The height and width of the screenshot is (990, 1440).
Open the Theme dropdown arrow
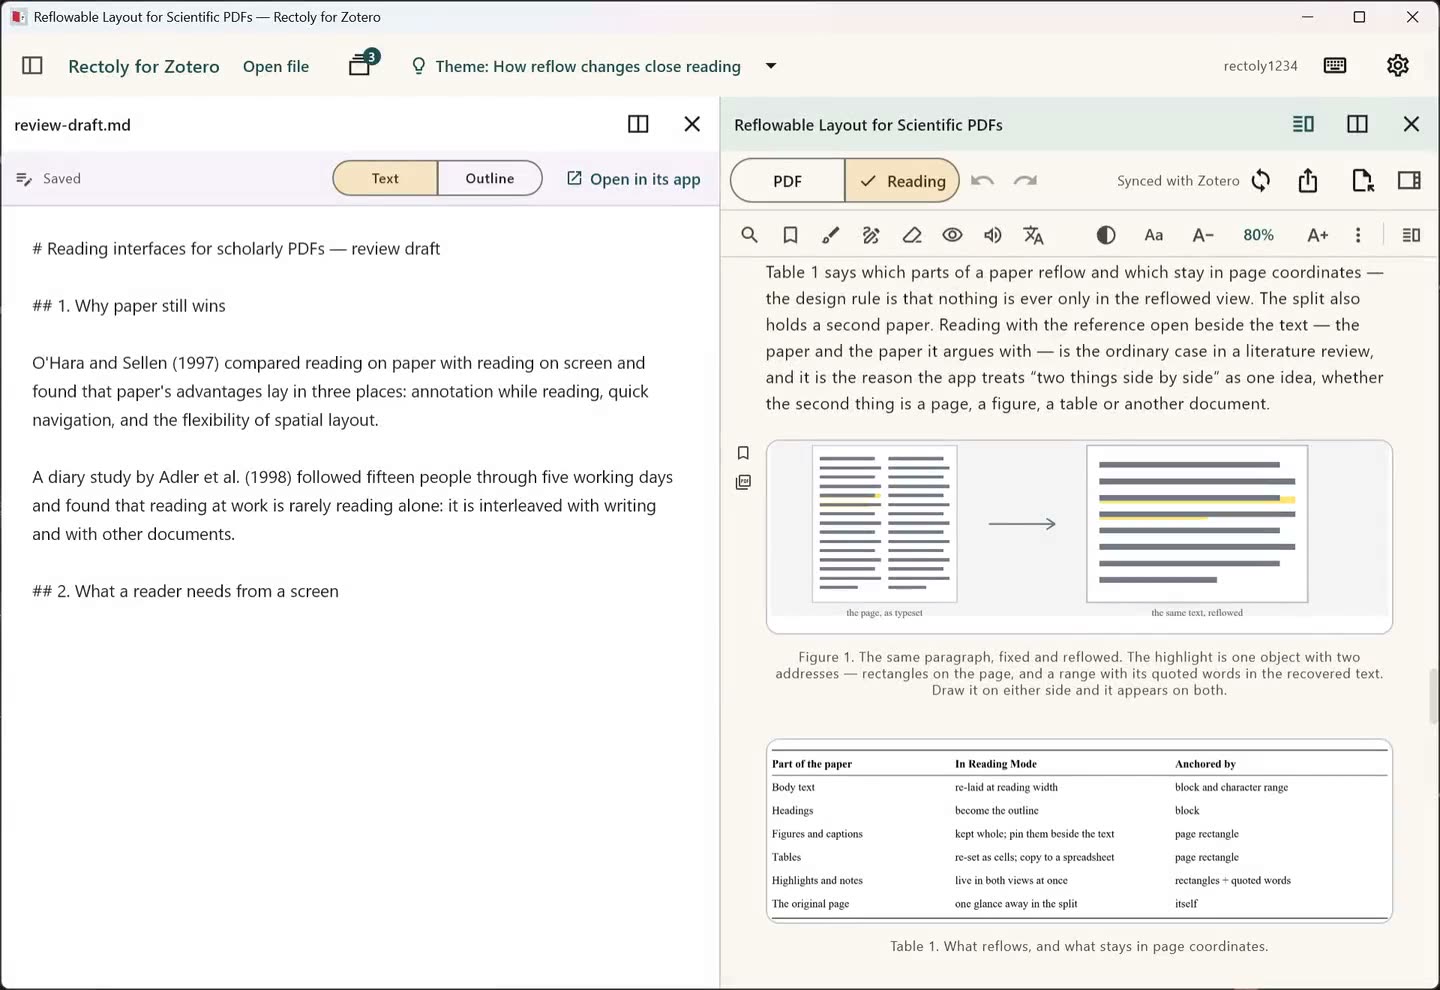(x=770, y=66)
